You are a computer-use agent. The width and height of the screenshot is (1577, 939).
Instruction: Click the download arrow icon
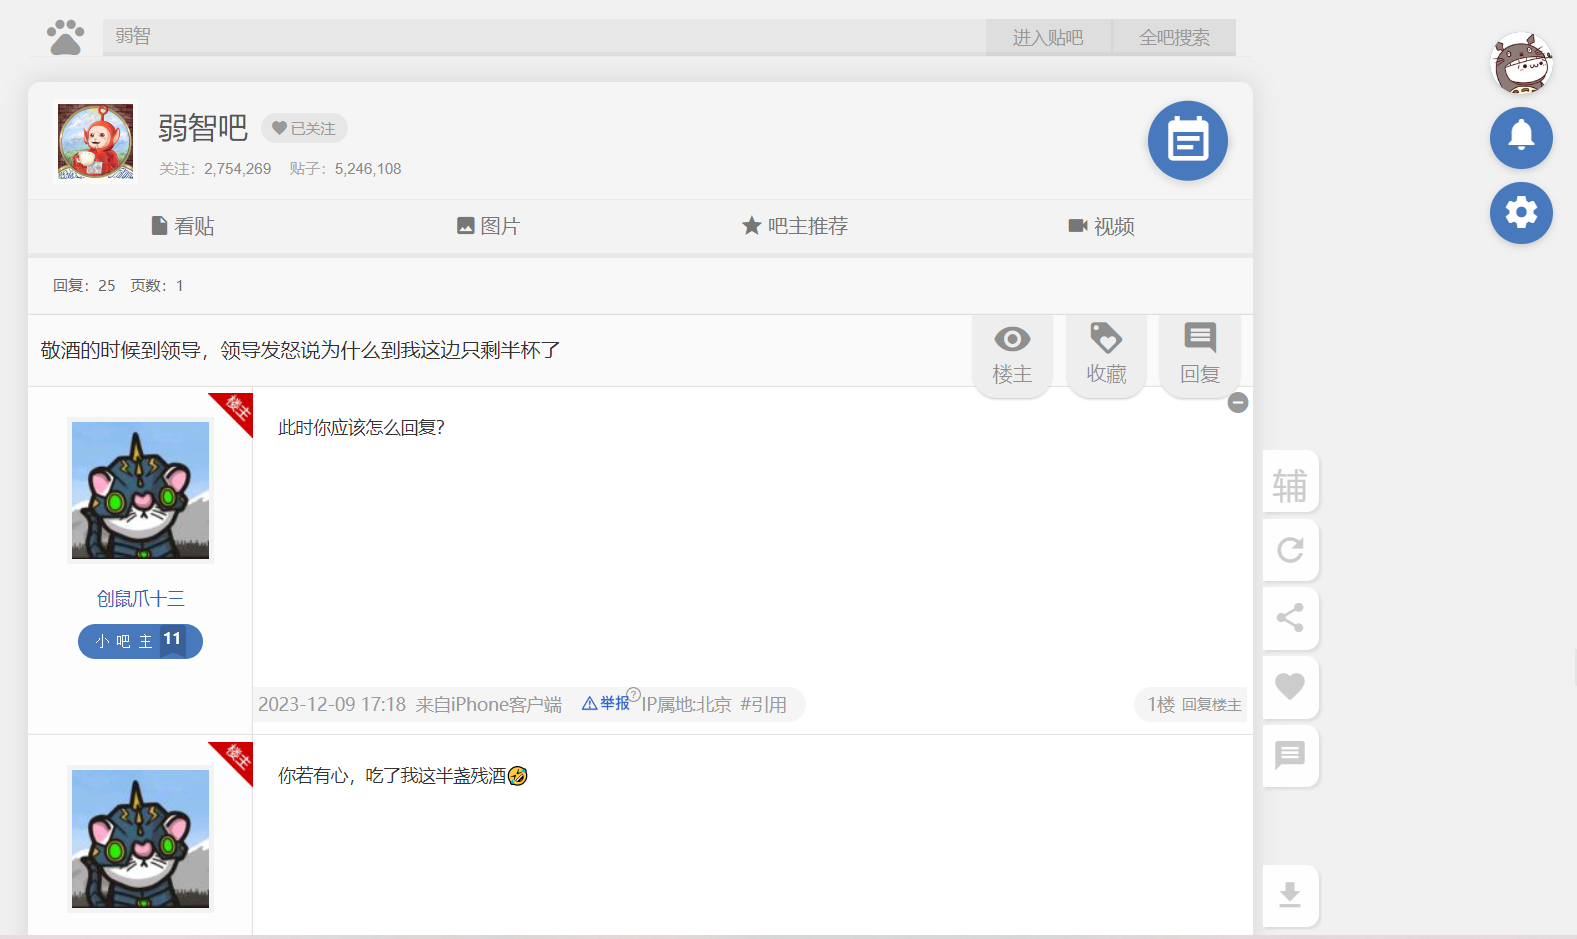[x=1290, y=895]
